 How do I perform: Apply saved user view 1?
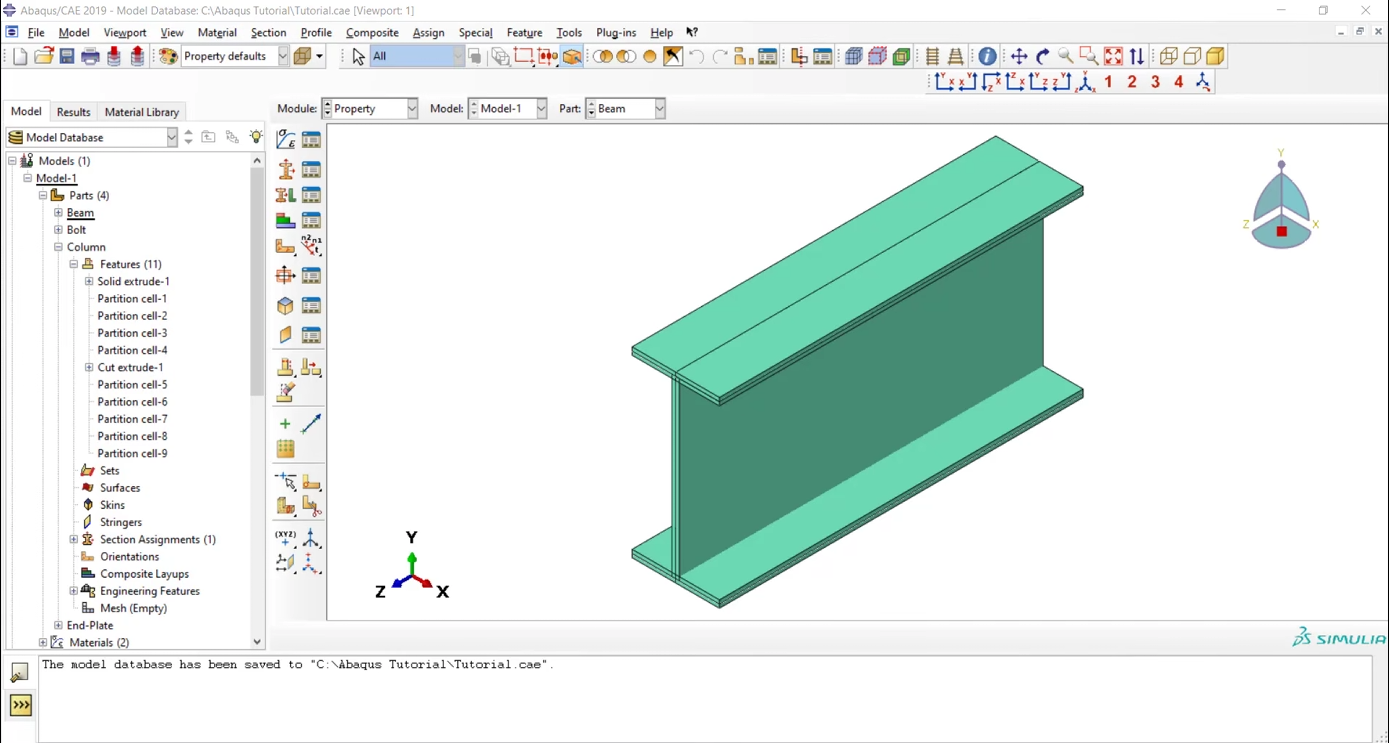pos(1109,82)
